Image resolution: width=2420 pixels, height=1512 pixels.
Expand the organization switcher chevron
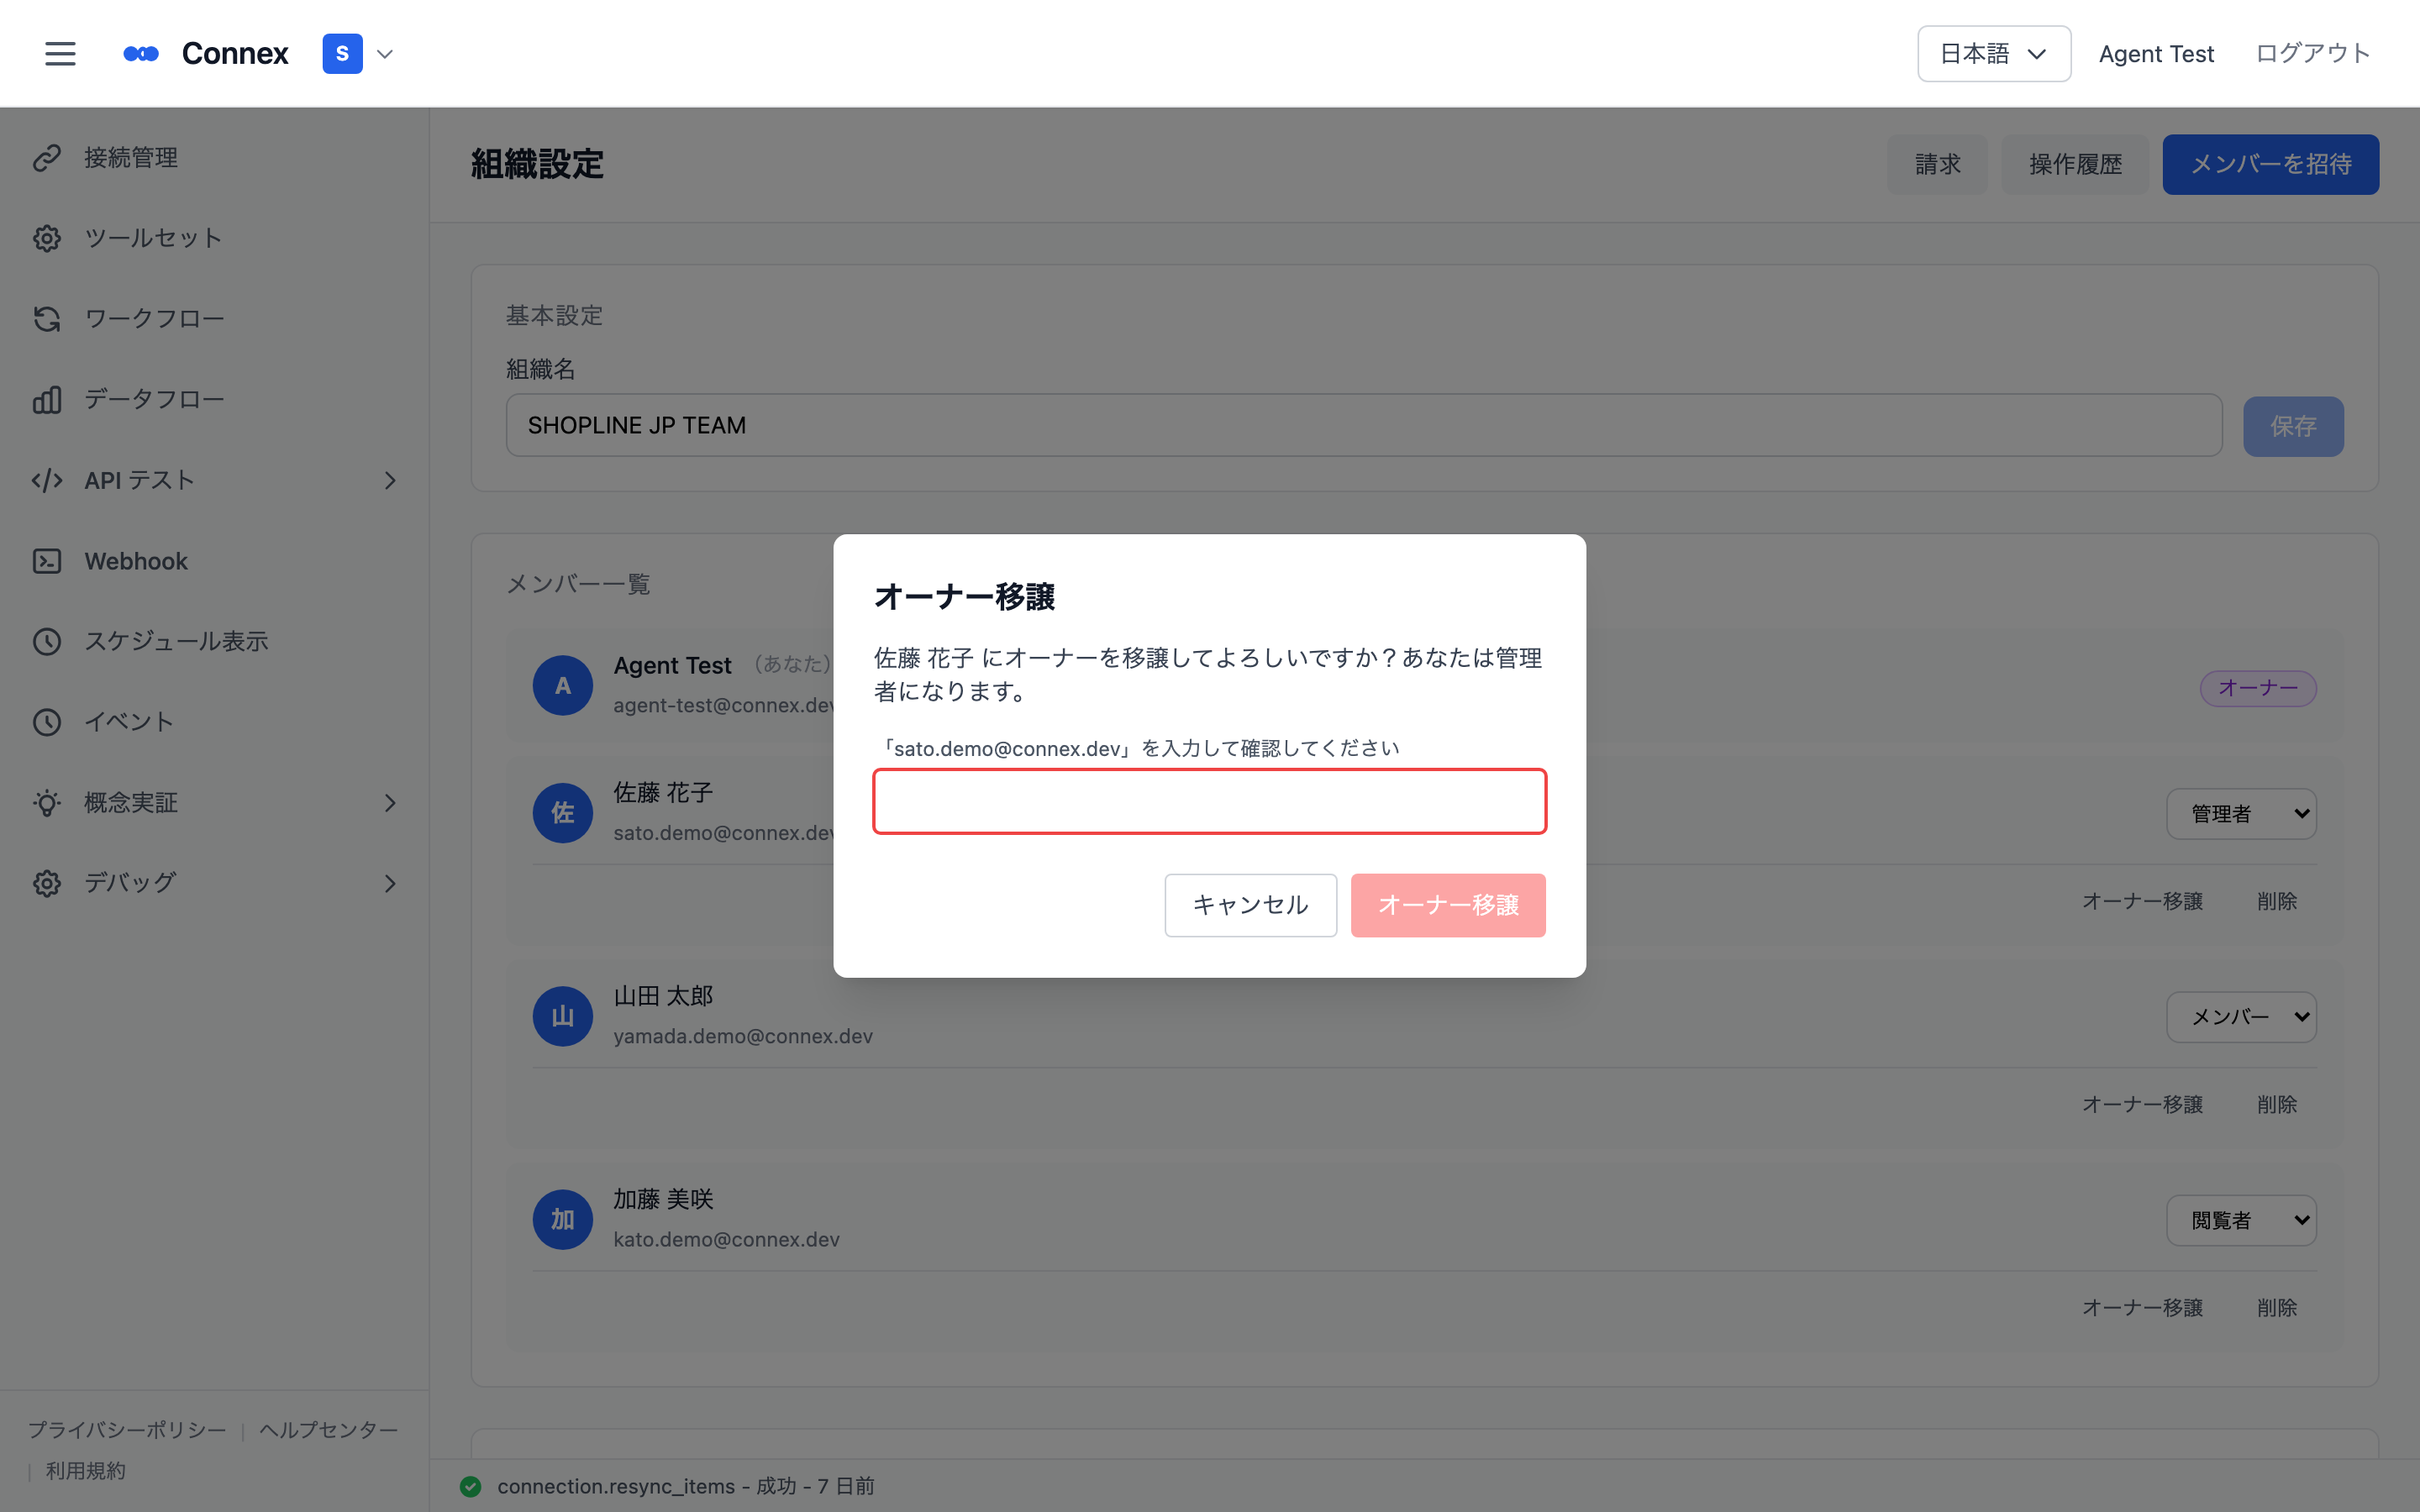click(x=385, y=54)
